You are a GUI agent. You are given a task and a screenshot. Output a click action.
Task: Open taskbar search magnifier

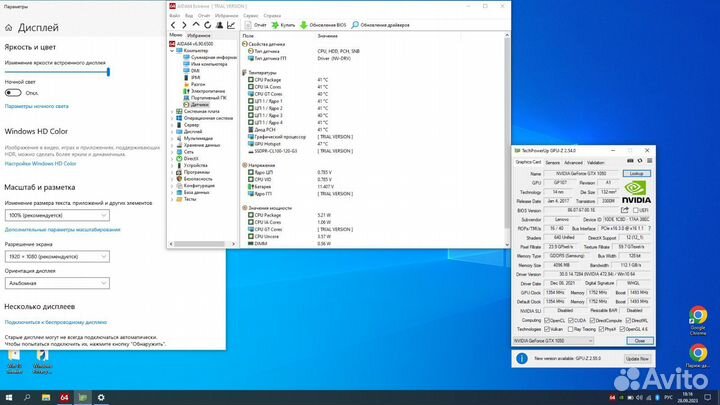coord(27,397)
